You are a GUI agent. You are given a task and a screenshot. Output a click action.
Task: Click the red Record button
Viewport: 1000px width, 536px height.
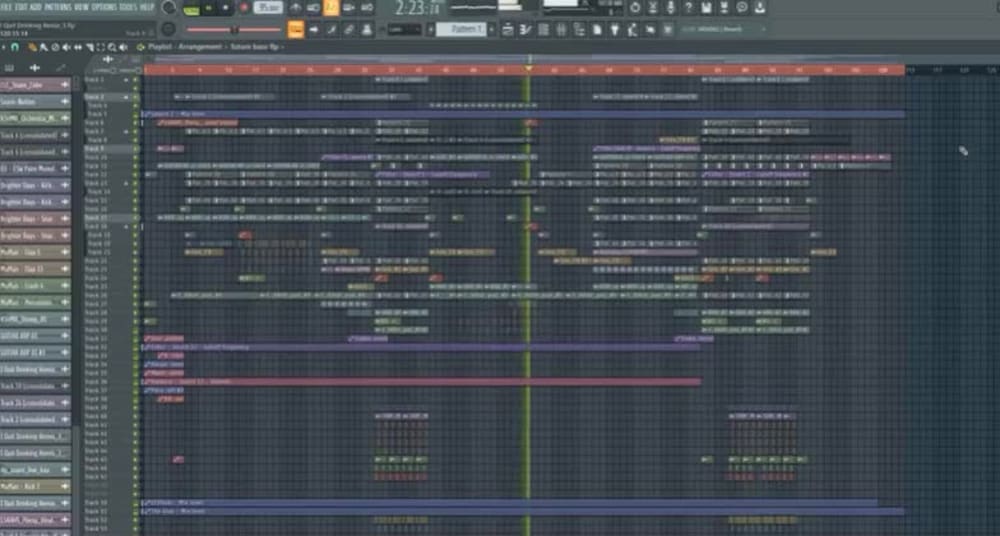tap(244, 8)
